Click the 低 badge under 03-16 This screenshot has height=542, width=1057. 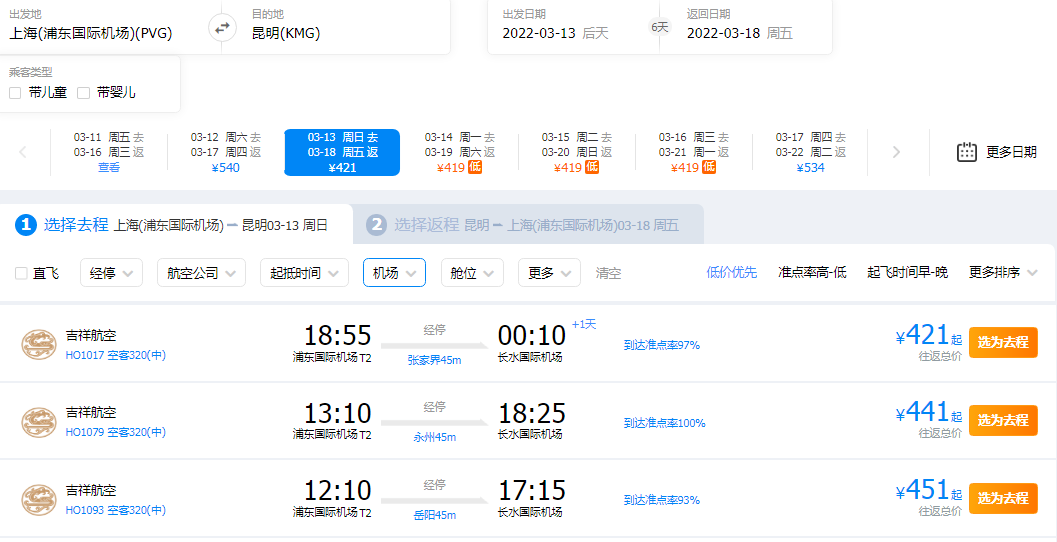coord(708,167)
